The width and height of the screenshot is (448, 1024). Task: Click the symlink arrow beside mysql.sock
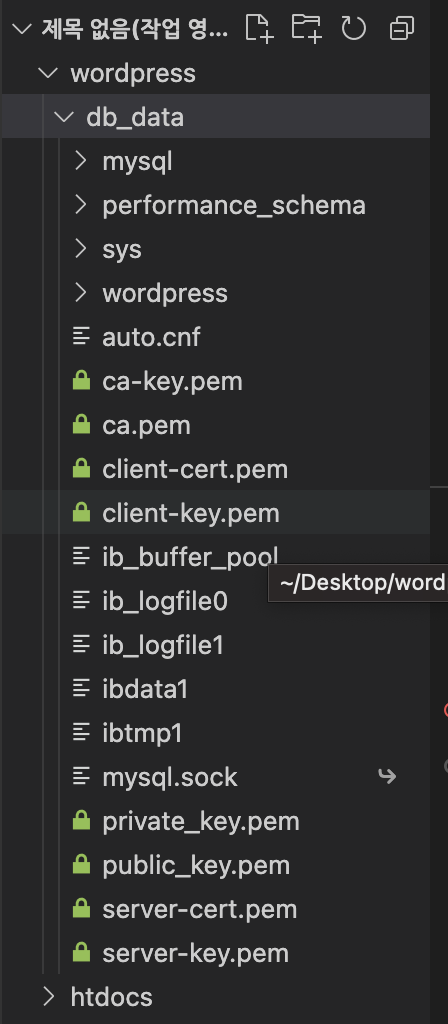pyautogui.click(x=387, y=776)
